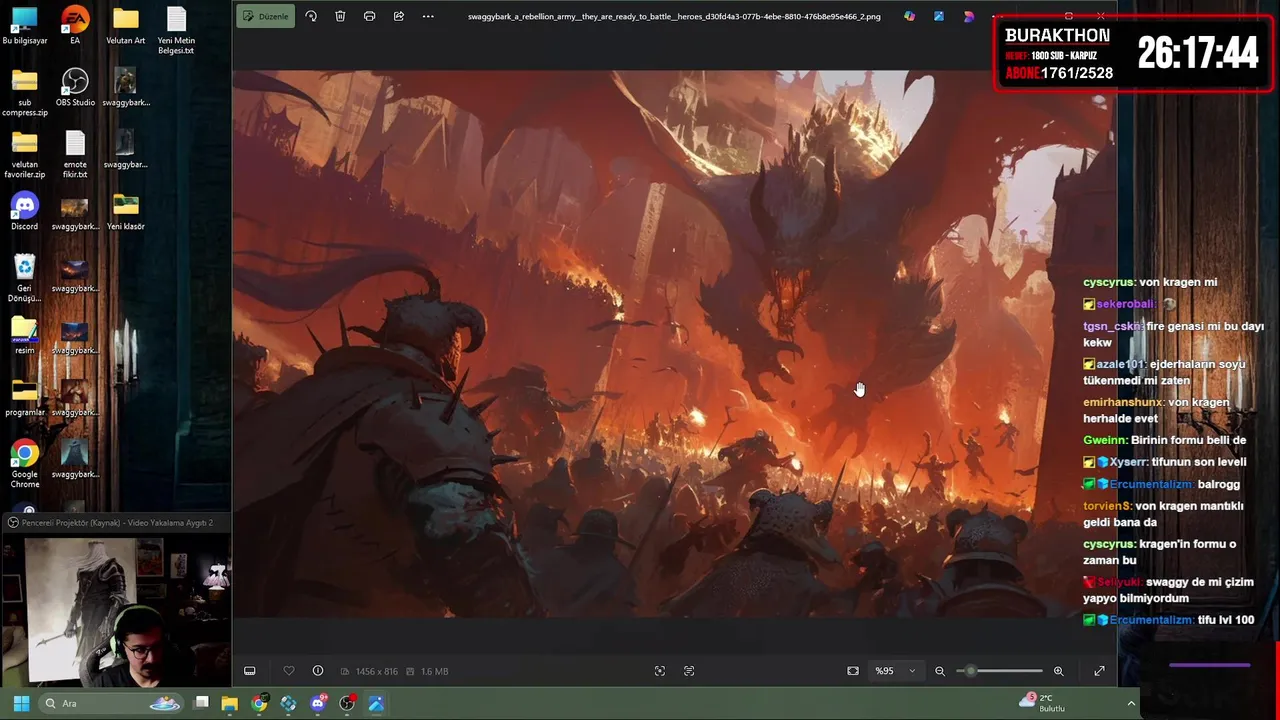Open the purple Clipchamp icon in title bar
This screenshot has height=720, width=1280.
[969, 16]
